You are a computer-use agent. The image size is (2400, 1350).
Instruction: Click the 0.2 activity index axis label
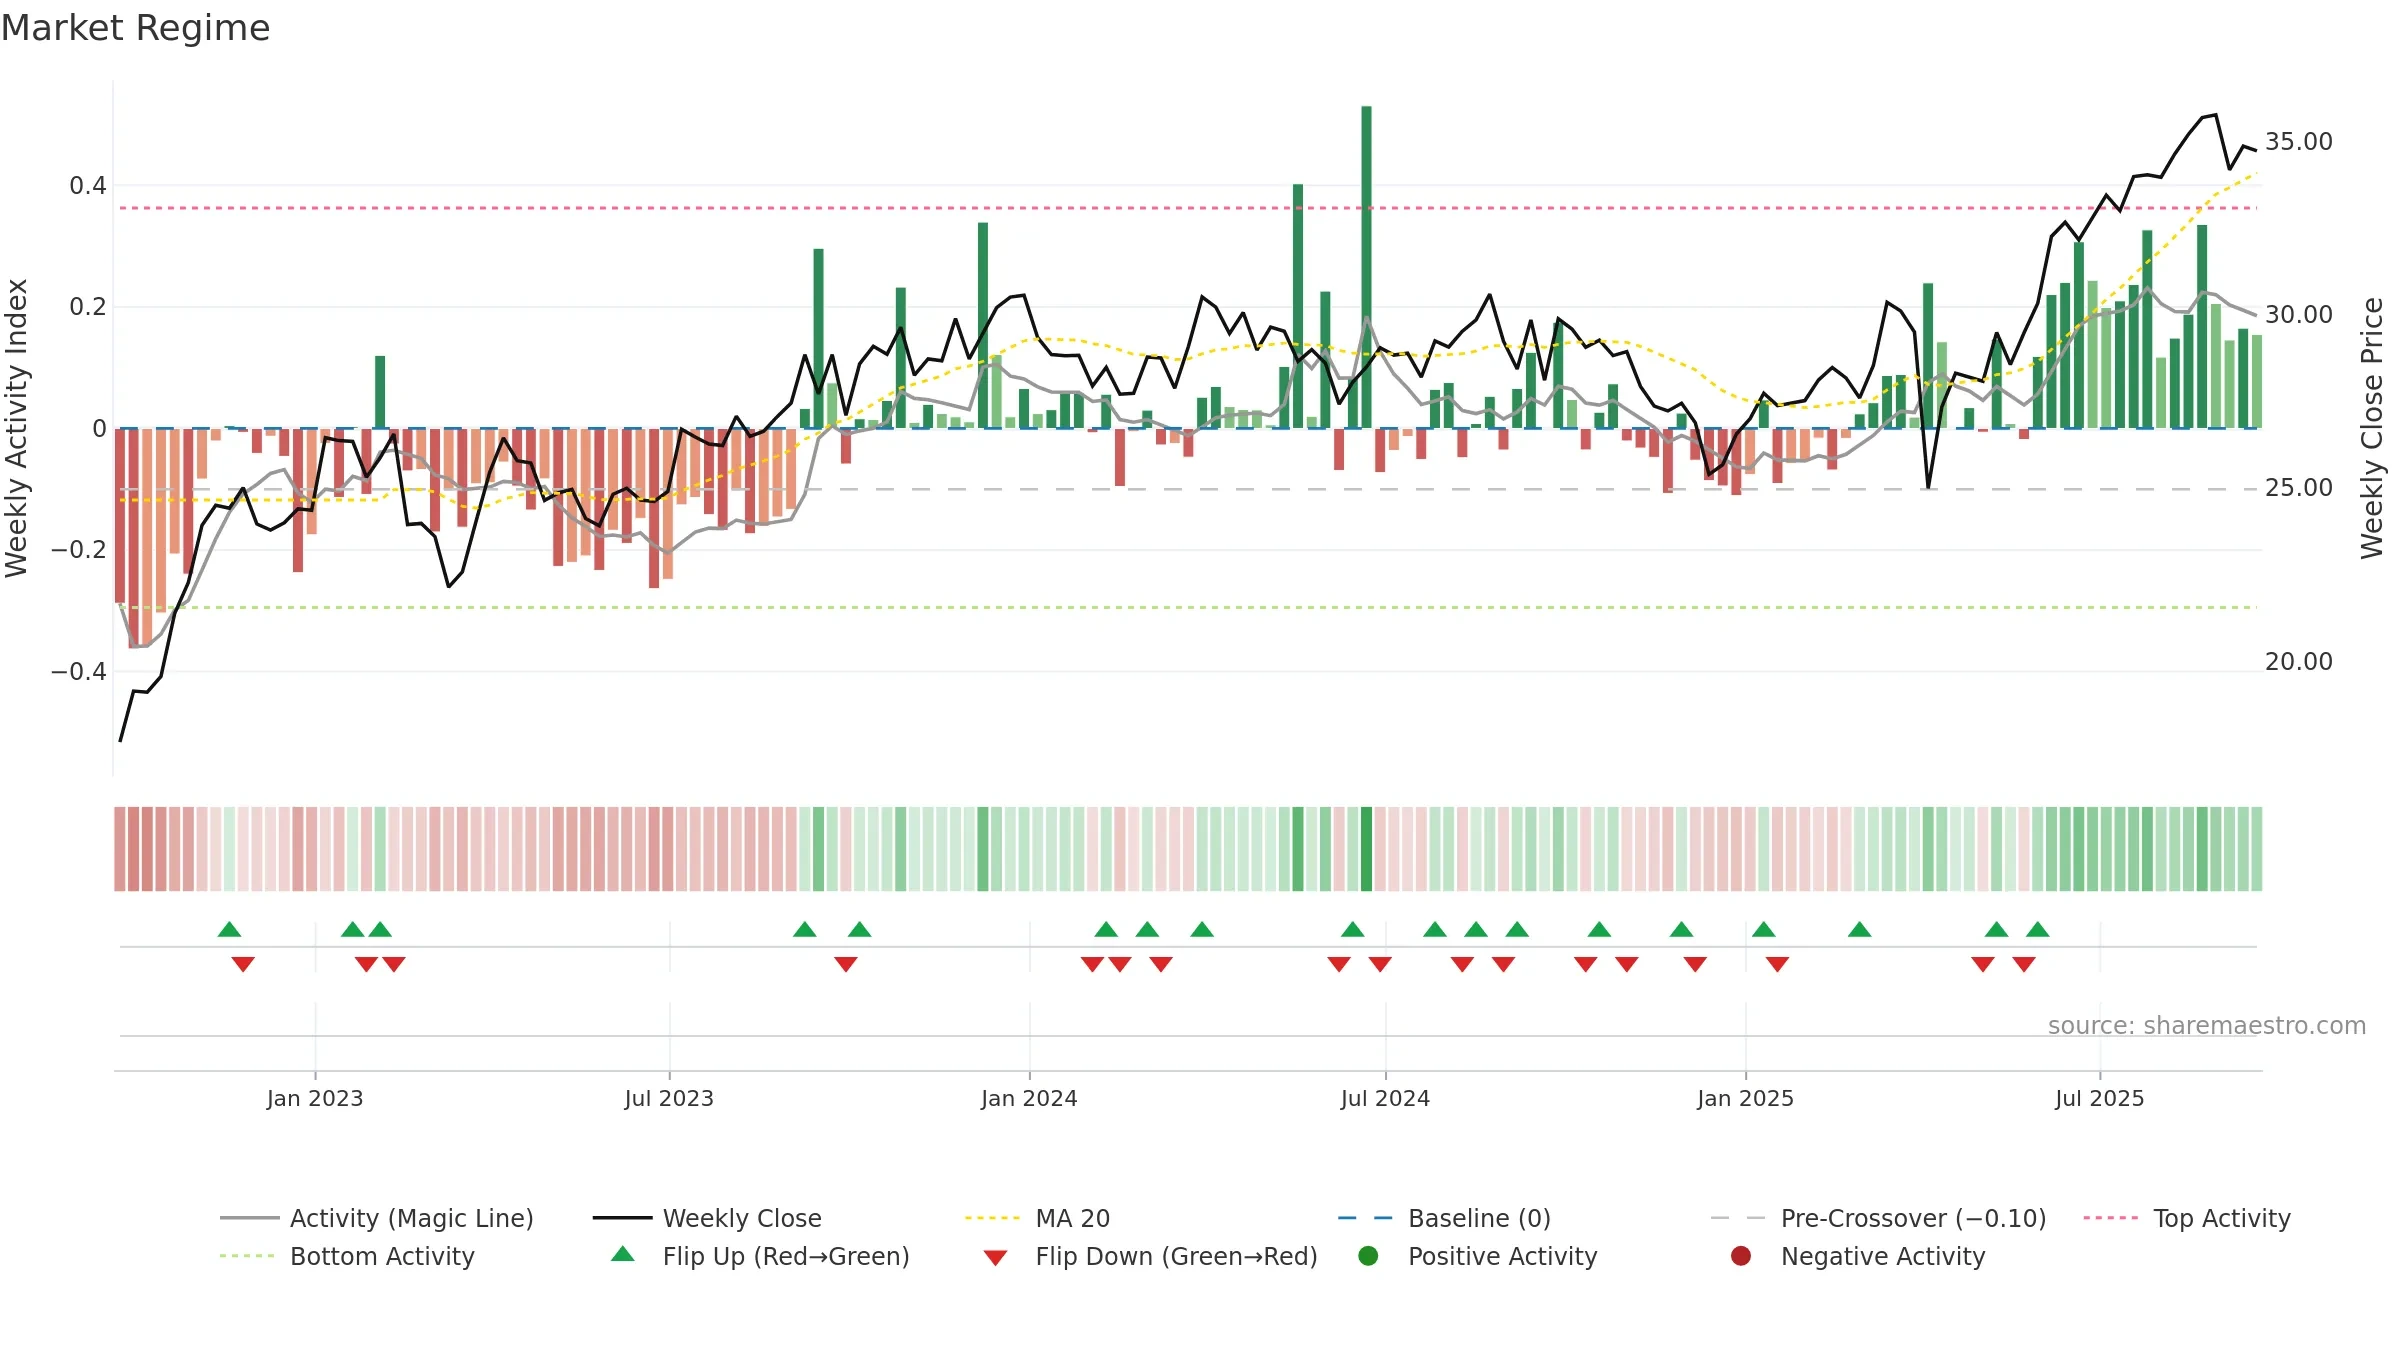tap(88, 307)
